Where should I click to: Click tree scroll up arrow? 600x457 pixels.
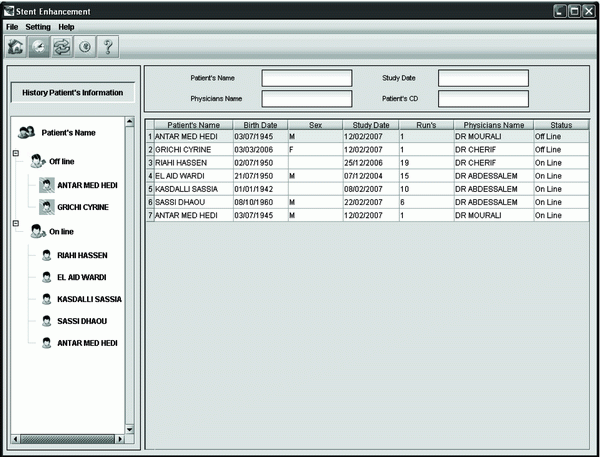click(x=130, y=122)
